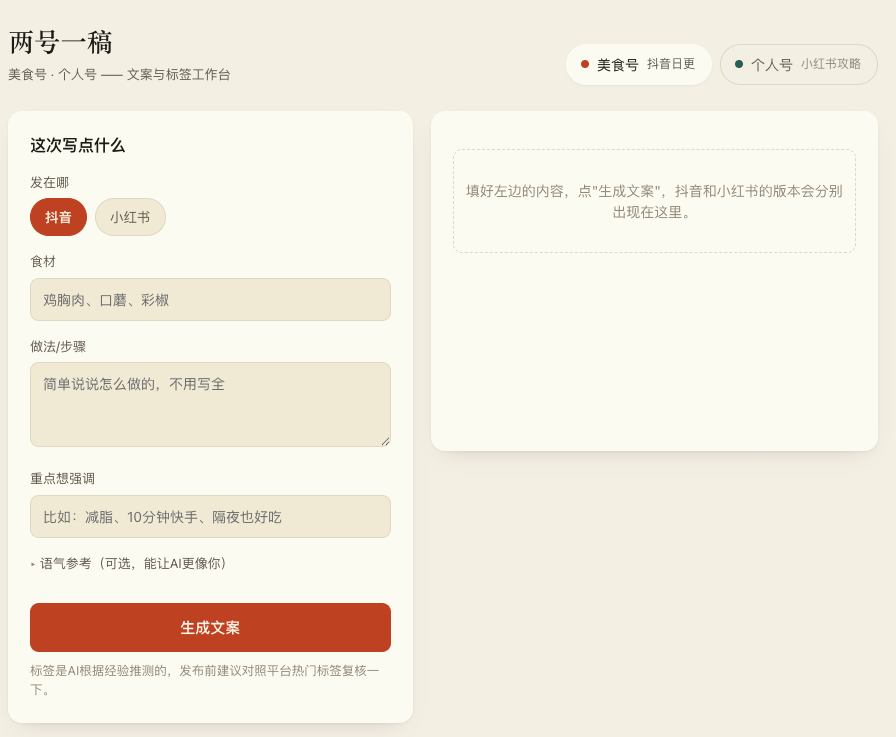The height and width of the screenshot is (737, 896).
Task: Click the resize handle of 做法/步骤 box
Action: (386, 442)
